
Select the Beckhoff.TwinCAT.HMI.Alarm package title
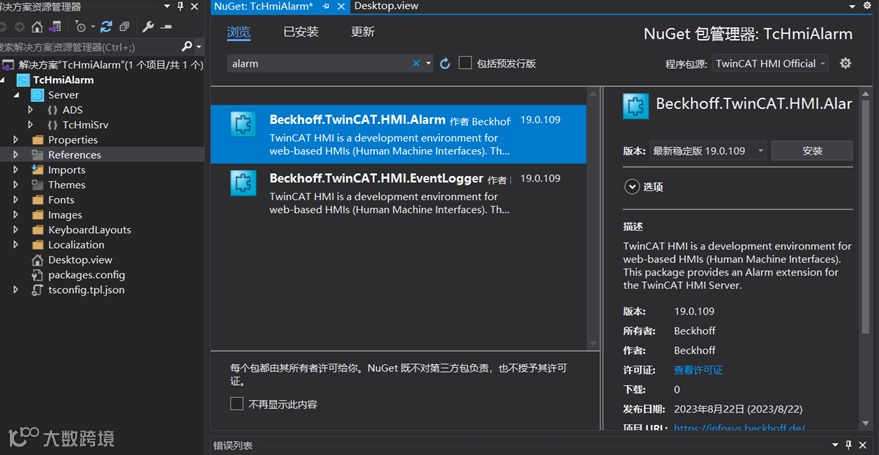click(x=357, y=119)
